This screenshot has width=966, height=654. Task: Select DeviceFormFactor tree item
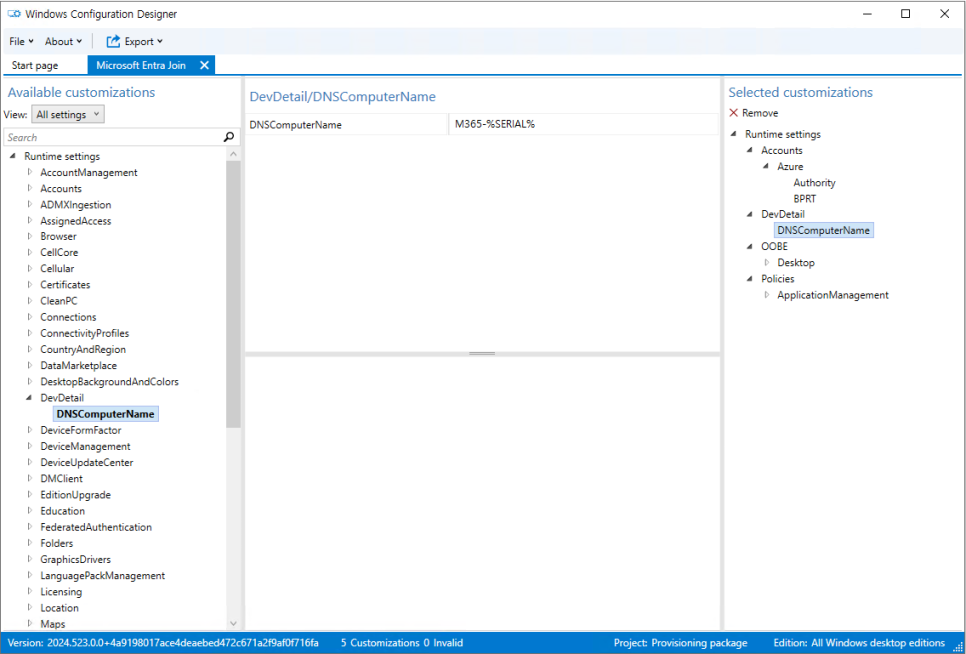coord(81,430)
